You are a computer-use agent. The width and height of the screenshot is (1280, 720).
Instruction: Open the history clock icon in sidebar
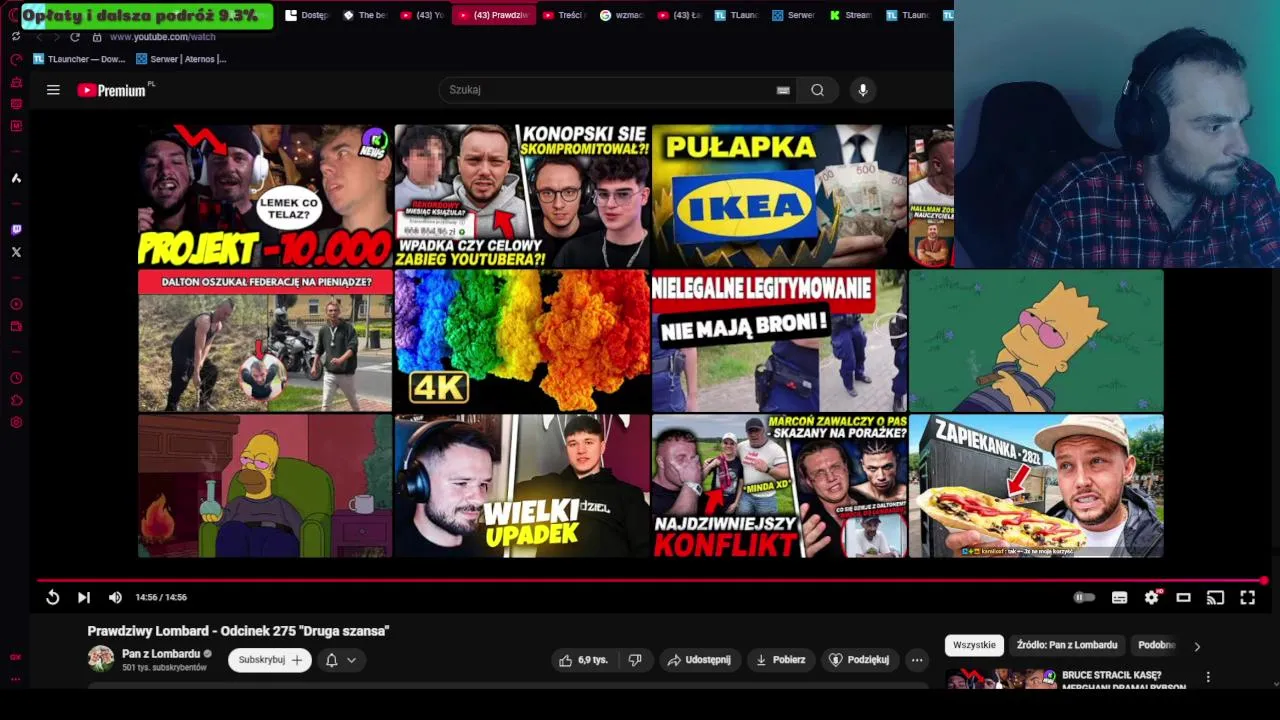click(x=16, y=379)
